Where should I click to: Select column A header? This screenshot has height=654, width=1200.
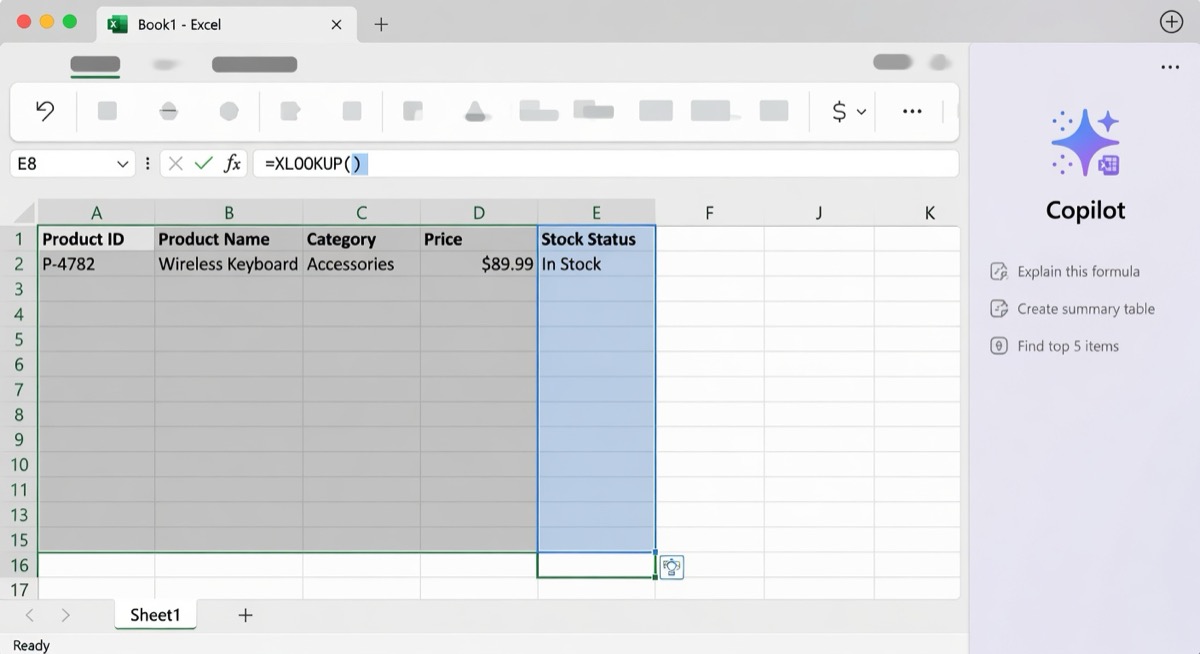pyautogui.click(x=96, y=212)
